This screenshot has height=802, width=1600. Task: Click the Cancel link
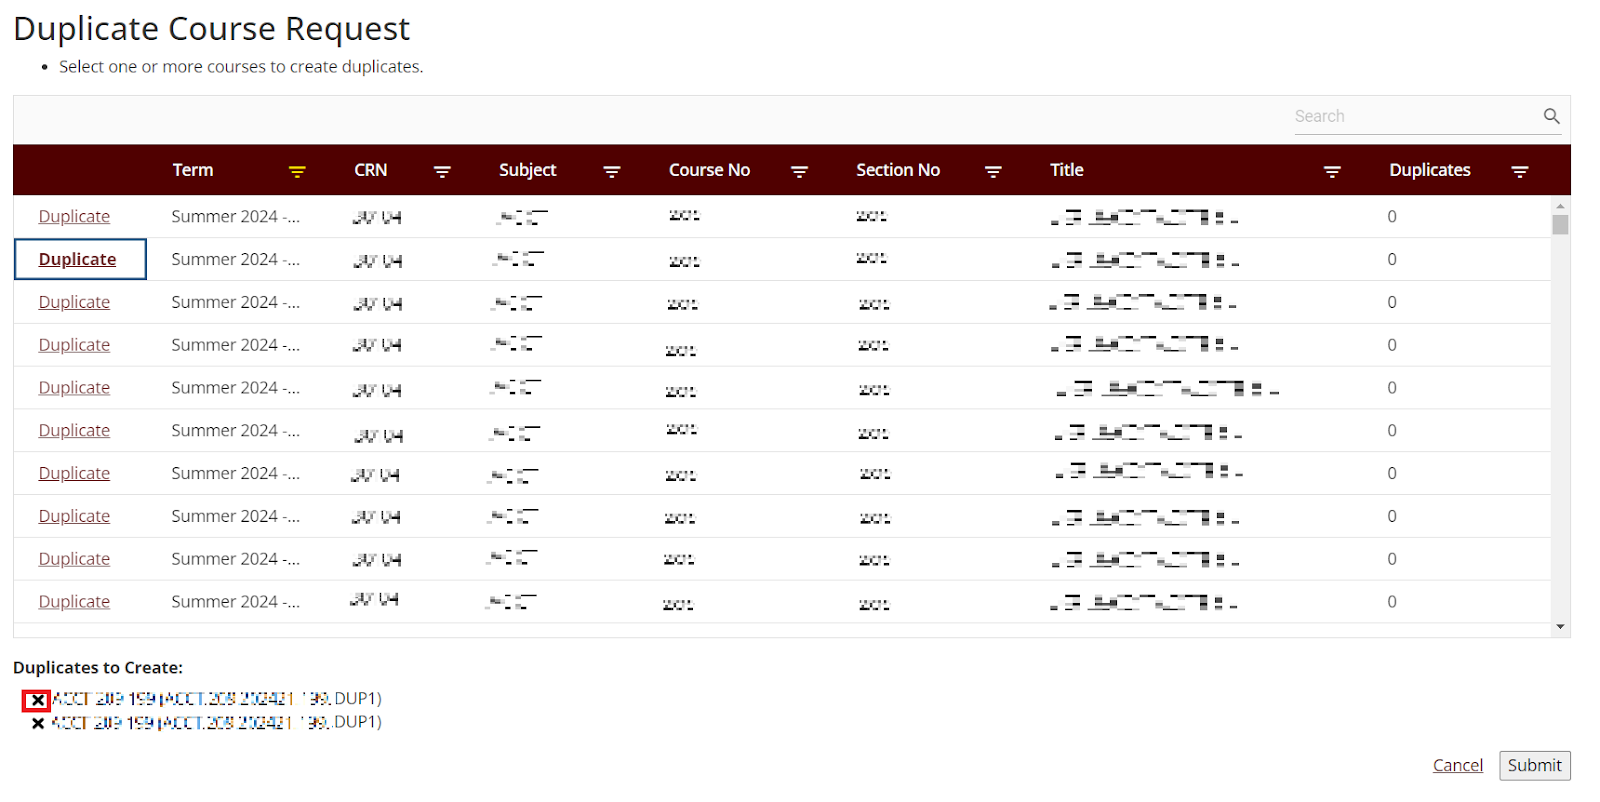[1457, 765]
